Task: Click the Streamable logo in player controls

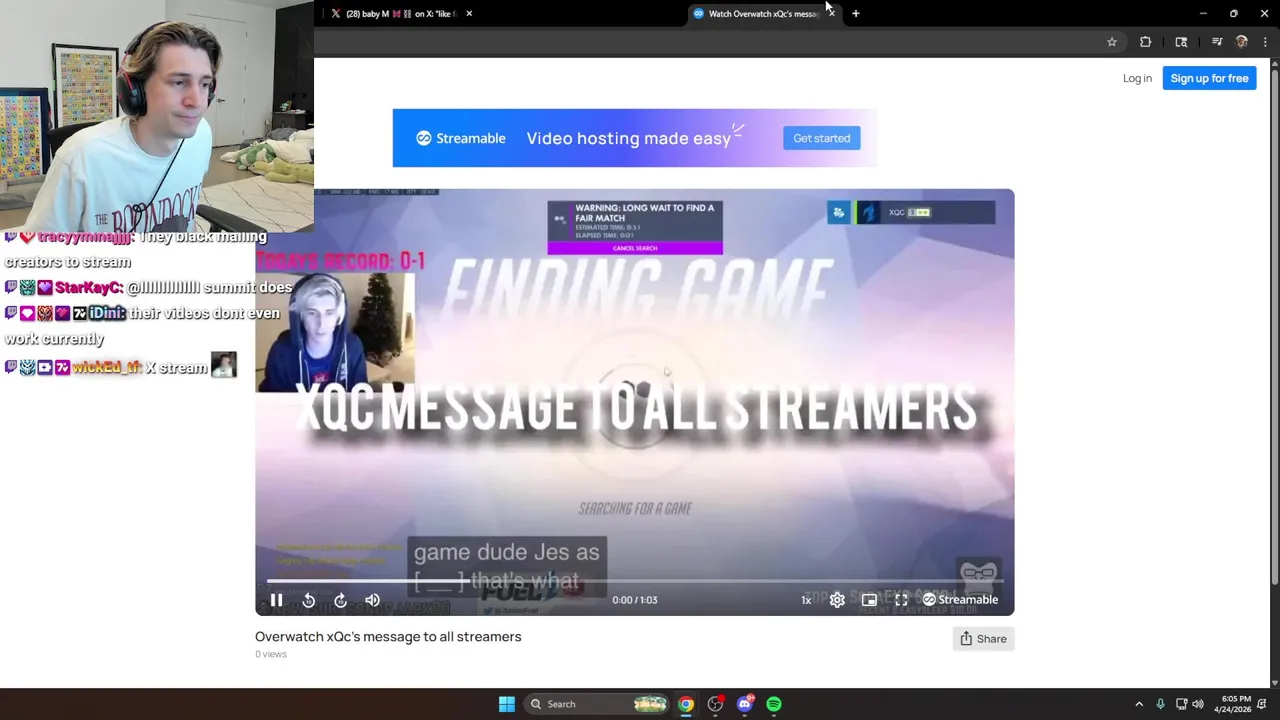Action: (960, 600)
